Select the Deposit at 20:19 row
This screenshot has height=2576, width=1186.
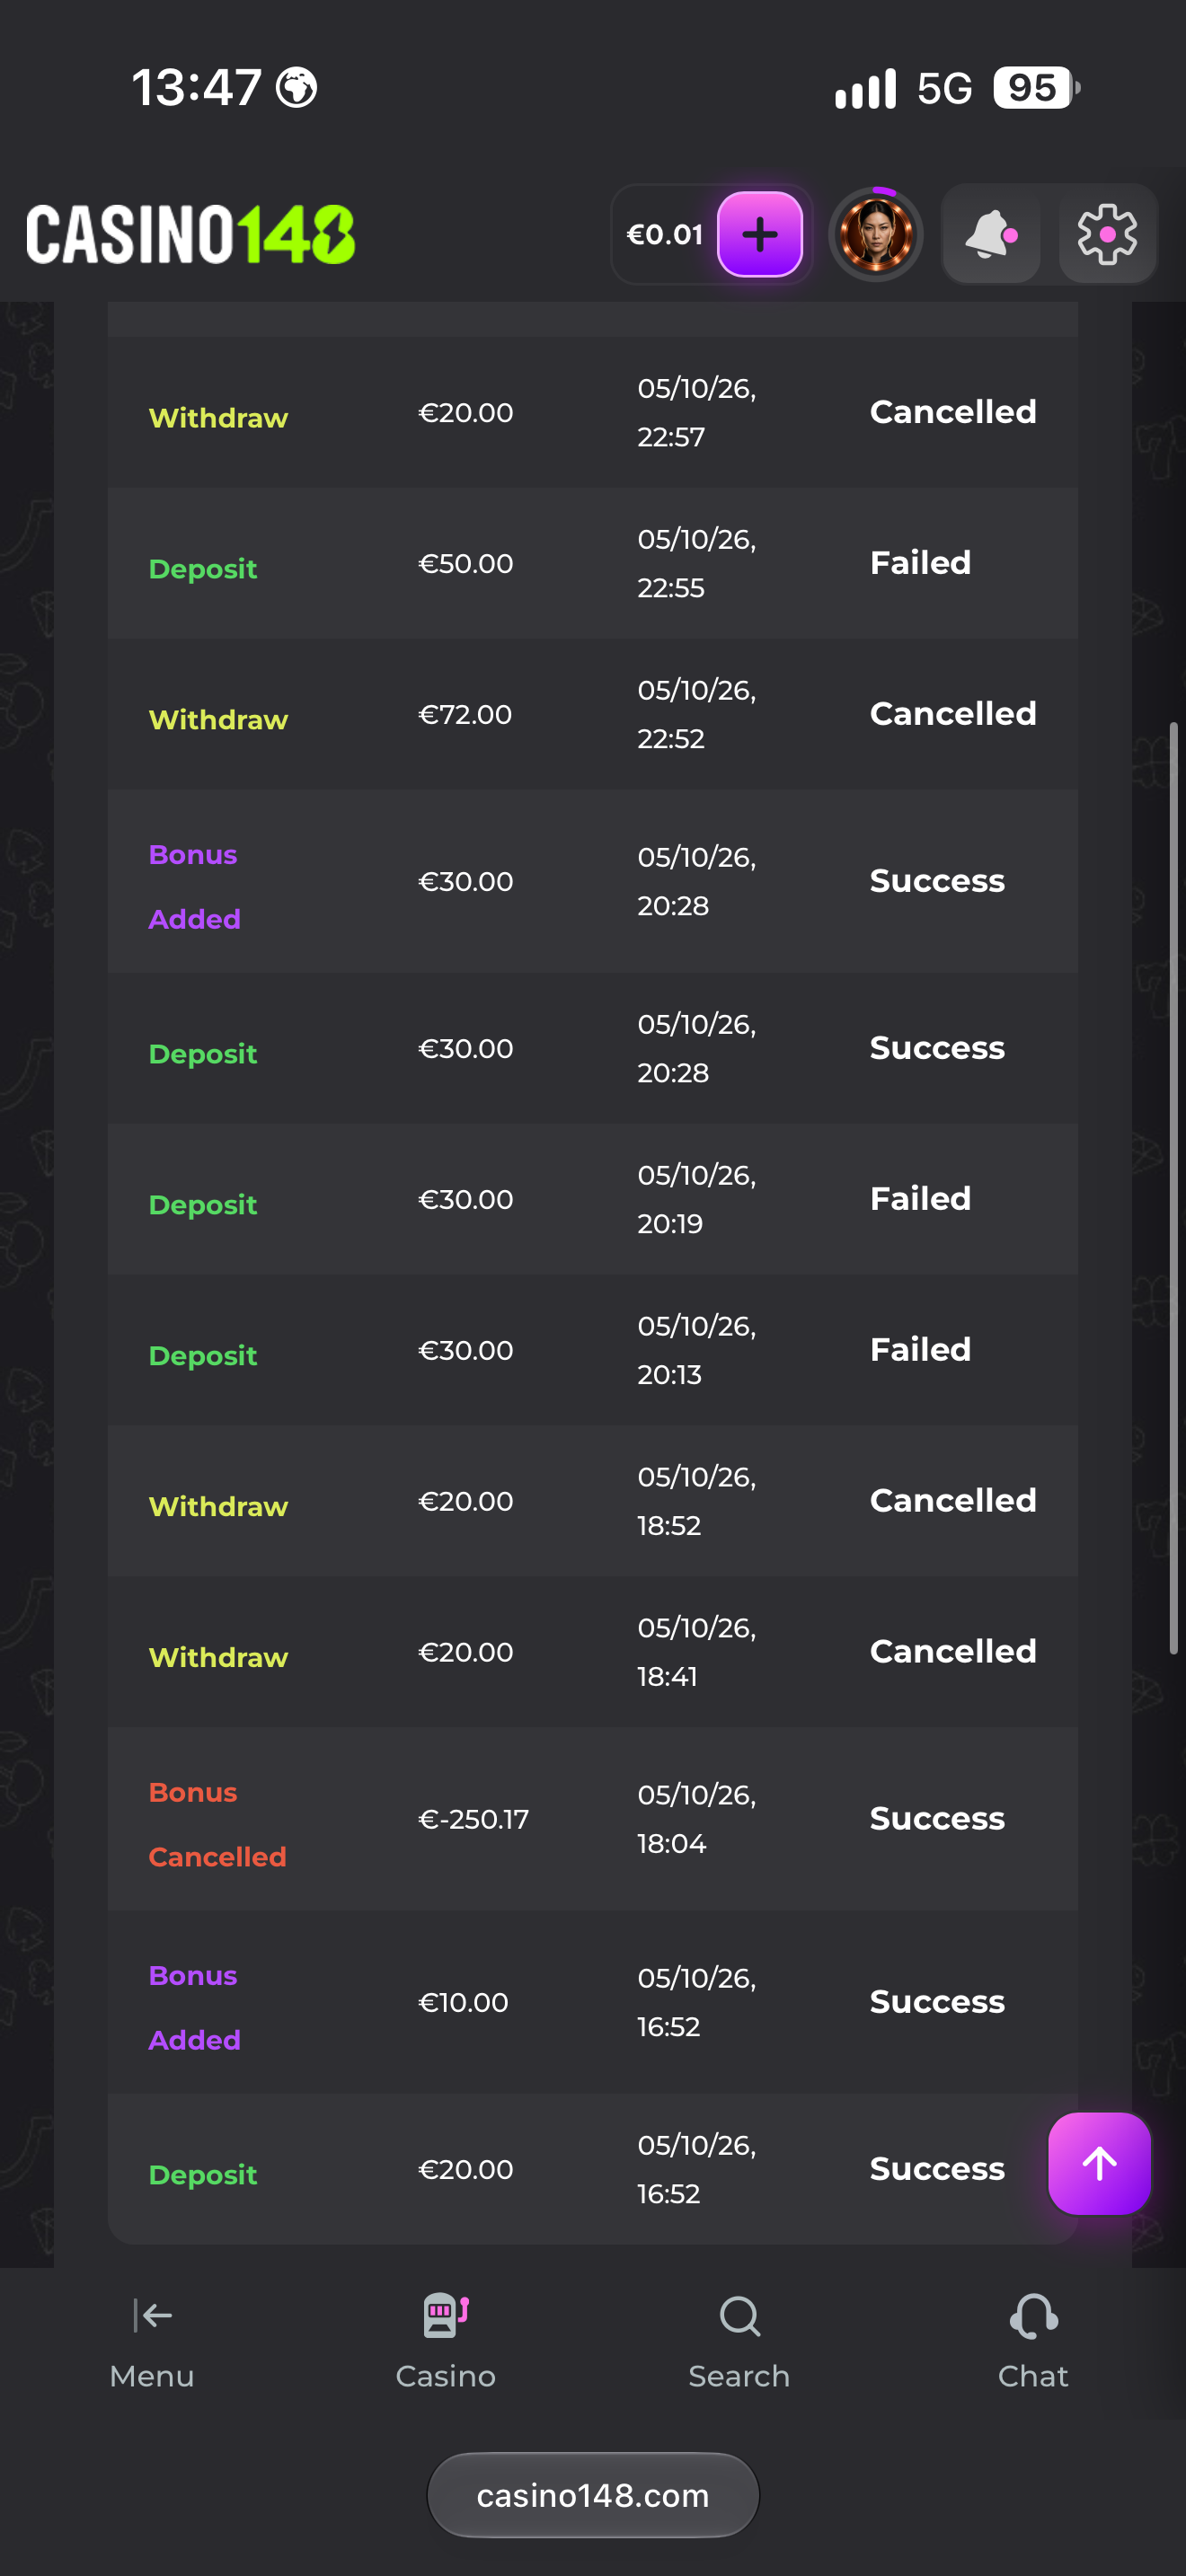click(x=593, y=1199)
